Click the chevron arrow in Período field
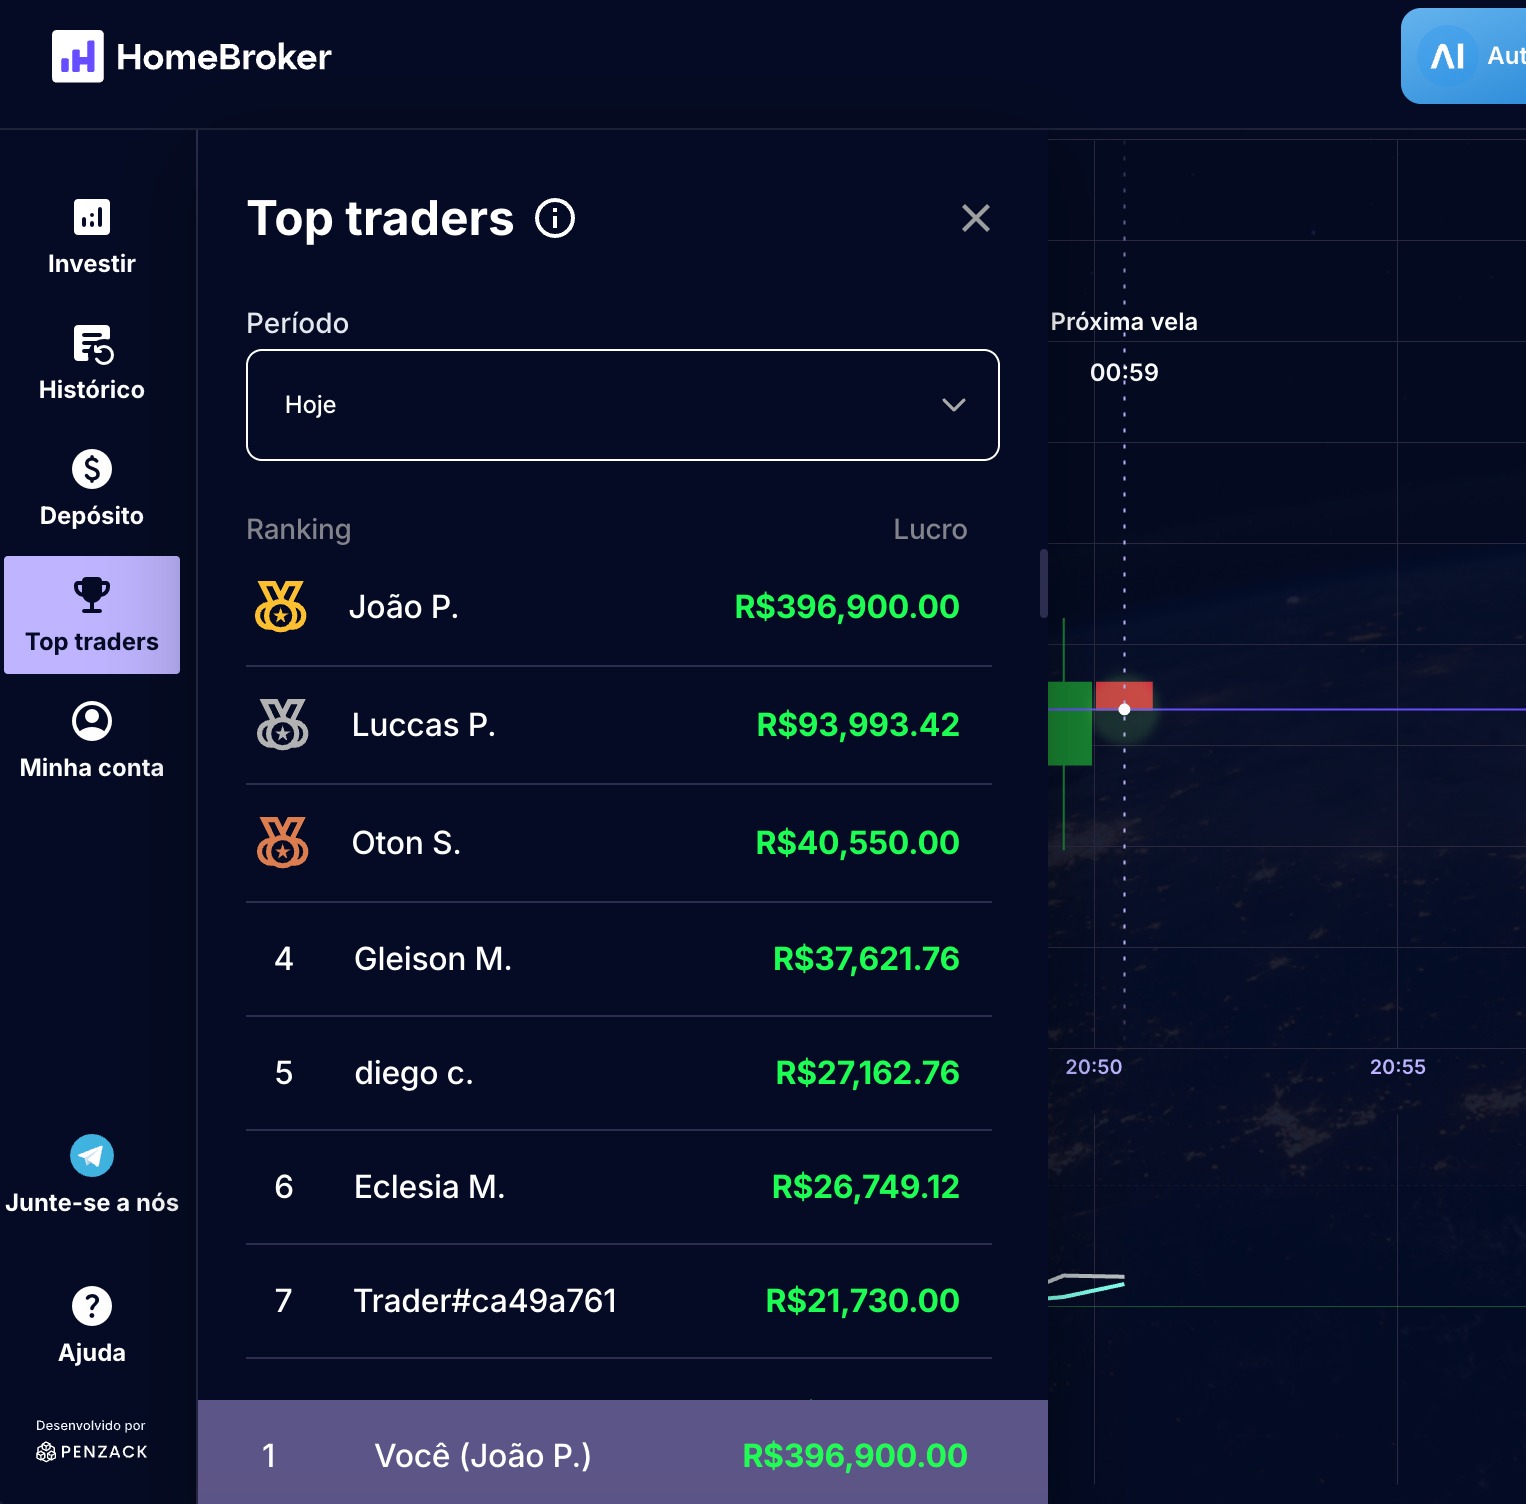The height and width of the screenshot is (1504, 1526). point(954,405)
